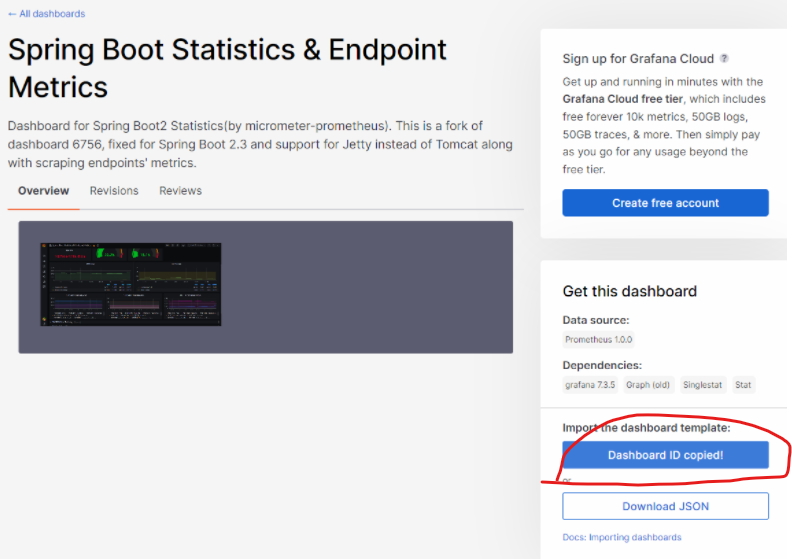Click the Graph (old) dependency tag
The height and width of the screenshot is (559, 792).
pyautogui.click(x=648, y=385)
